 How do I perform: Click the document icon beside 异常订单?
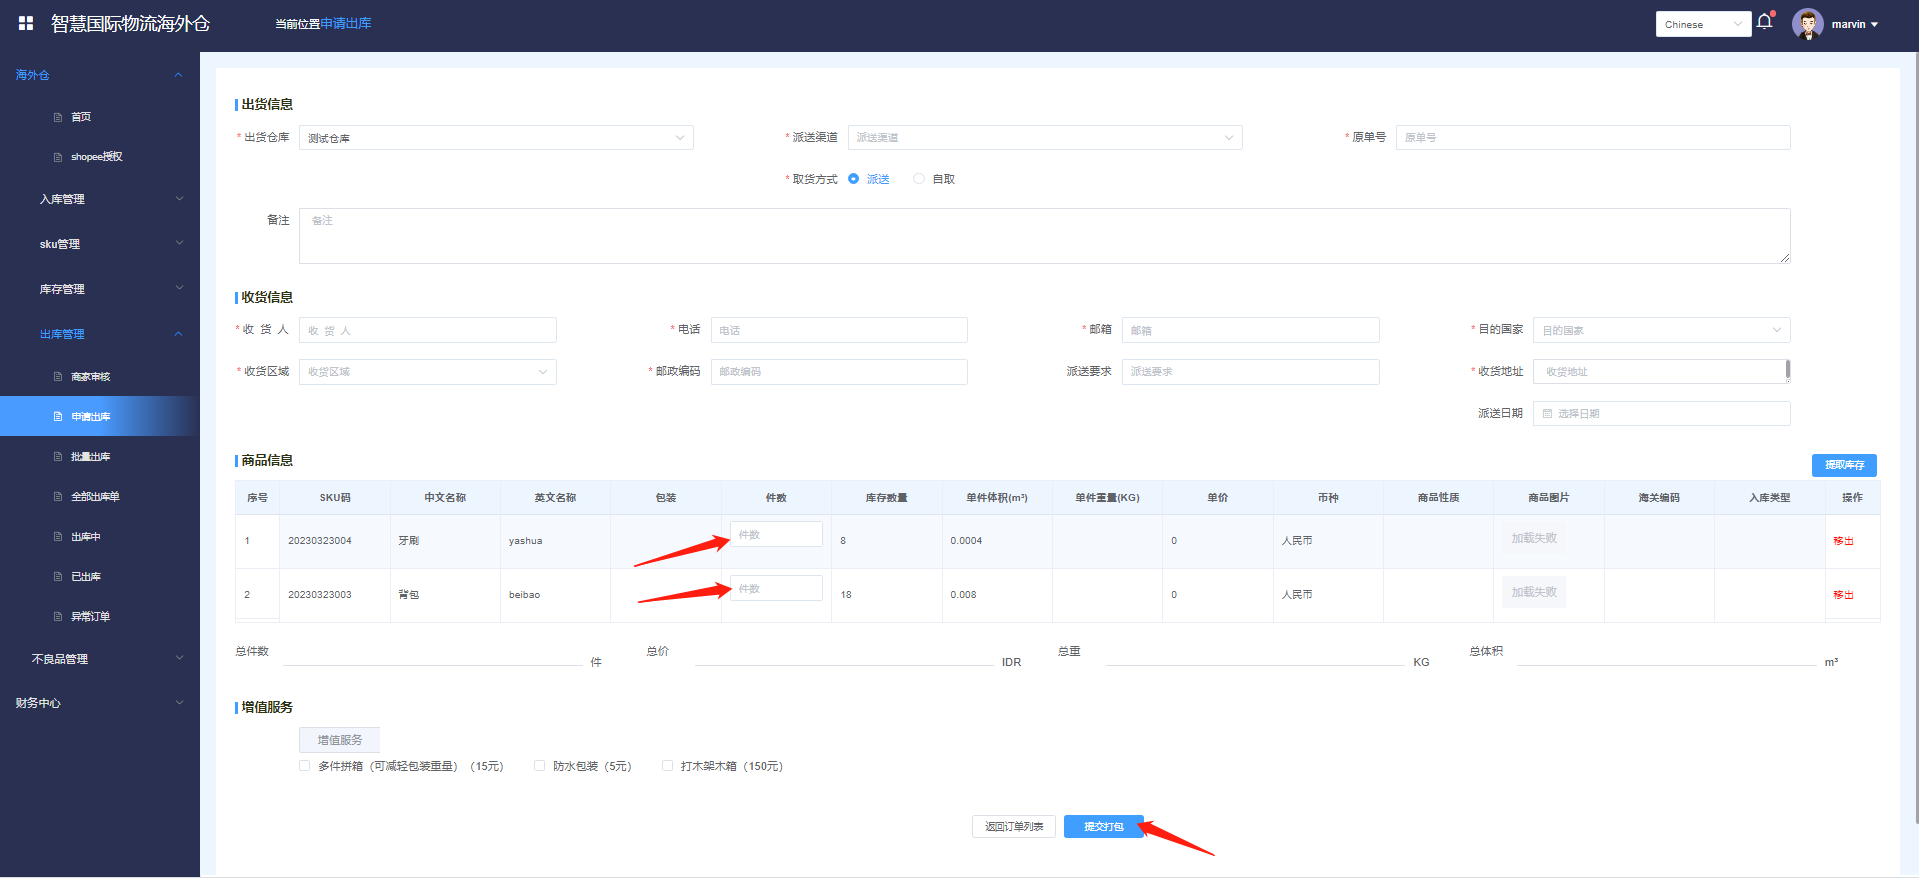[58, 617]
